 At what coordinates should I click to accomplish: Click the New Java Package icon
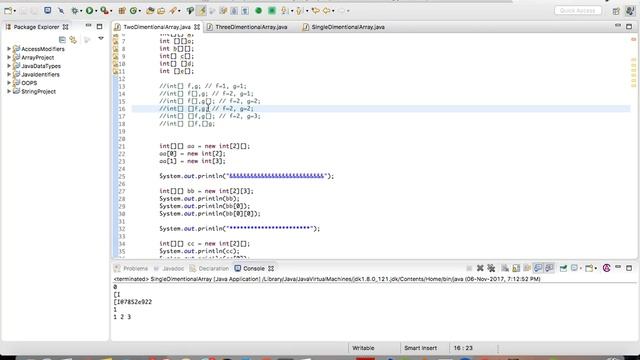[122, 11]
